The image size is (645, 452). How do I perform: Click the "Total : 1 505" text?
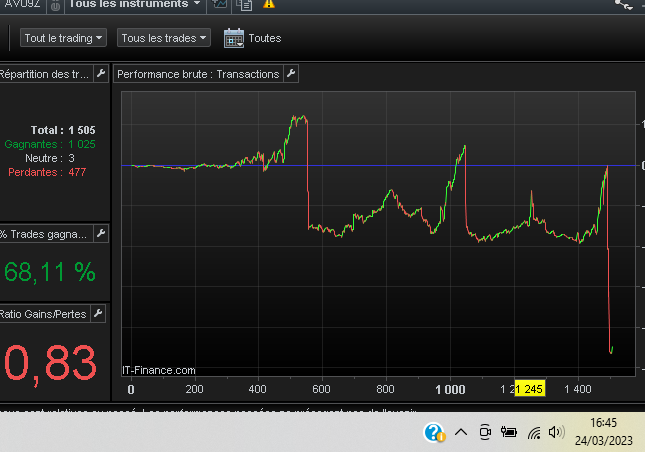(x=63, y=130)
